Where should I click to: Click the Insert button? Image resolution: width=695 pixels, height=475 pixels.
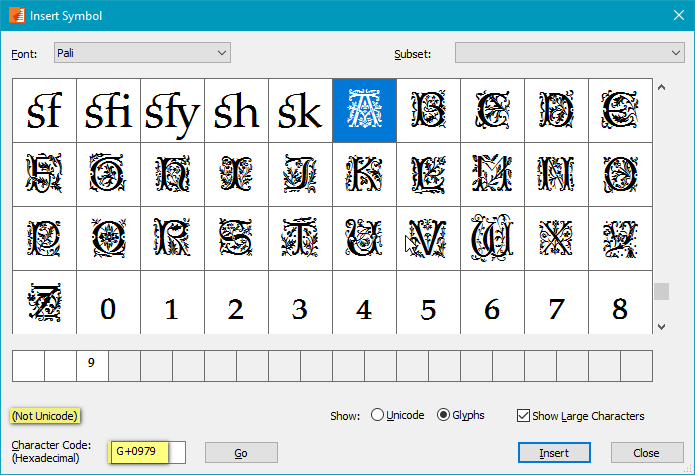point(554,453)
